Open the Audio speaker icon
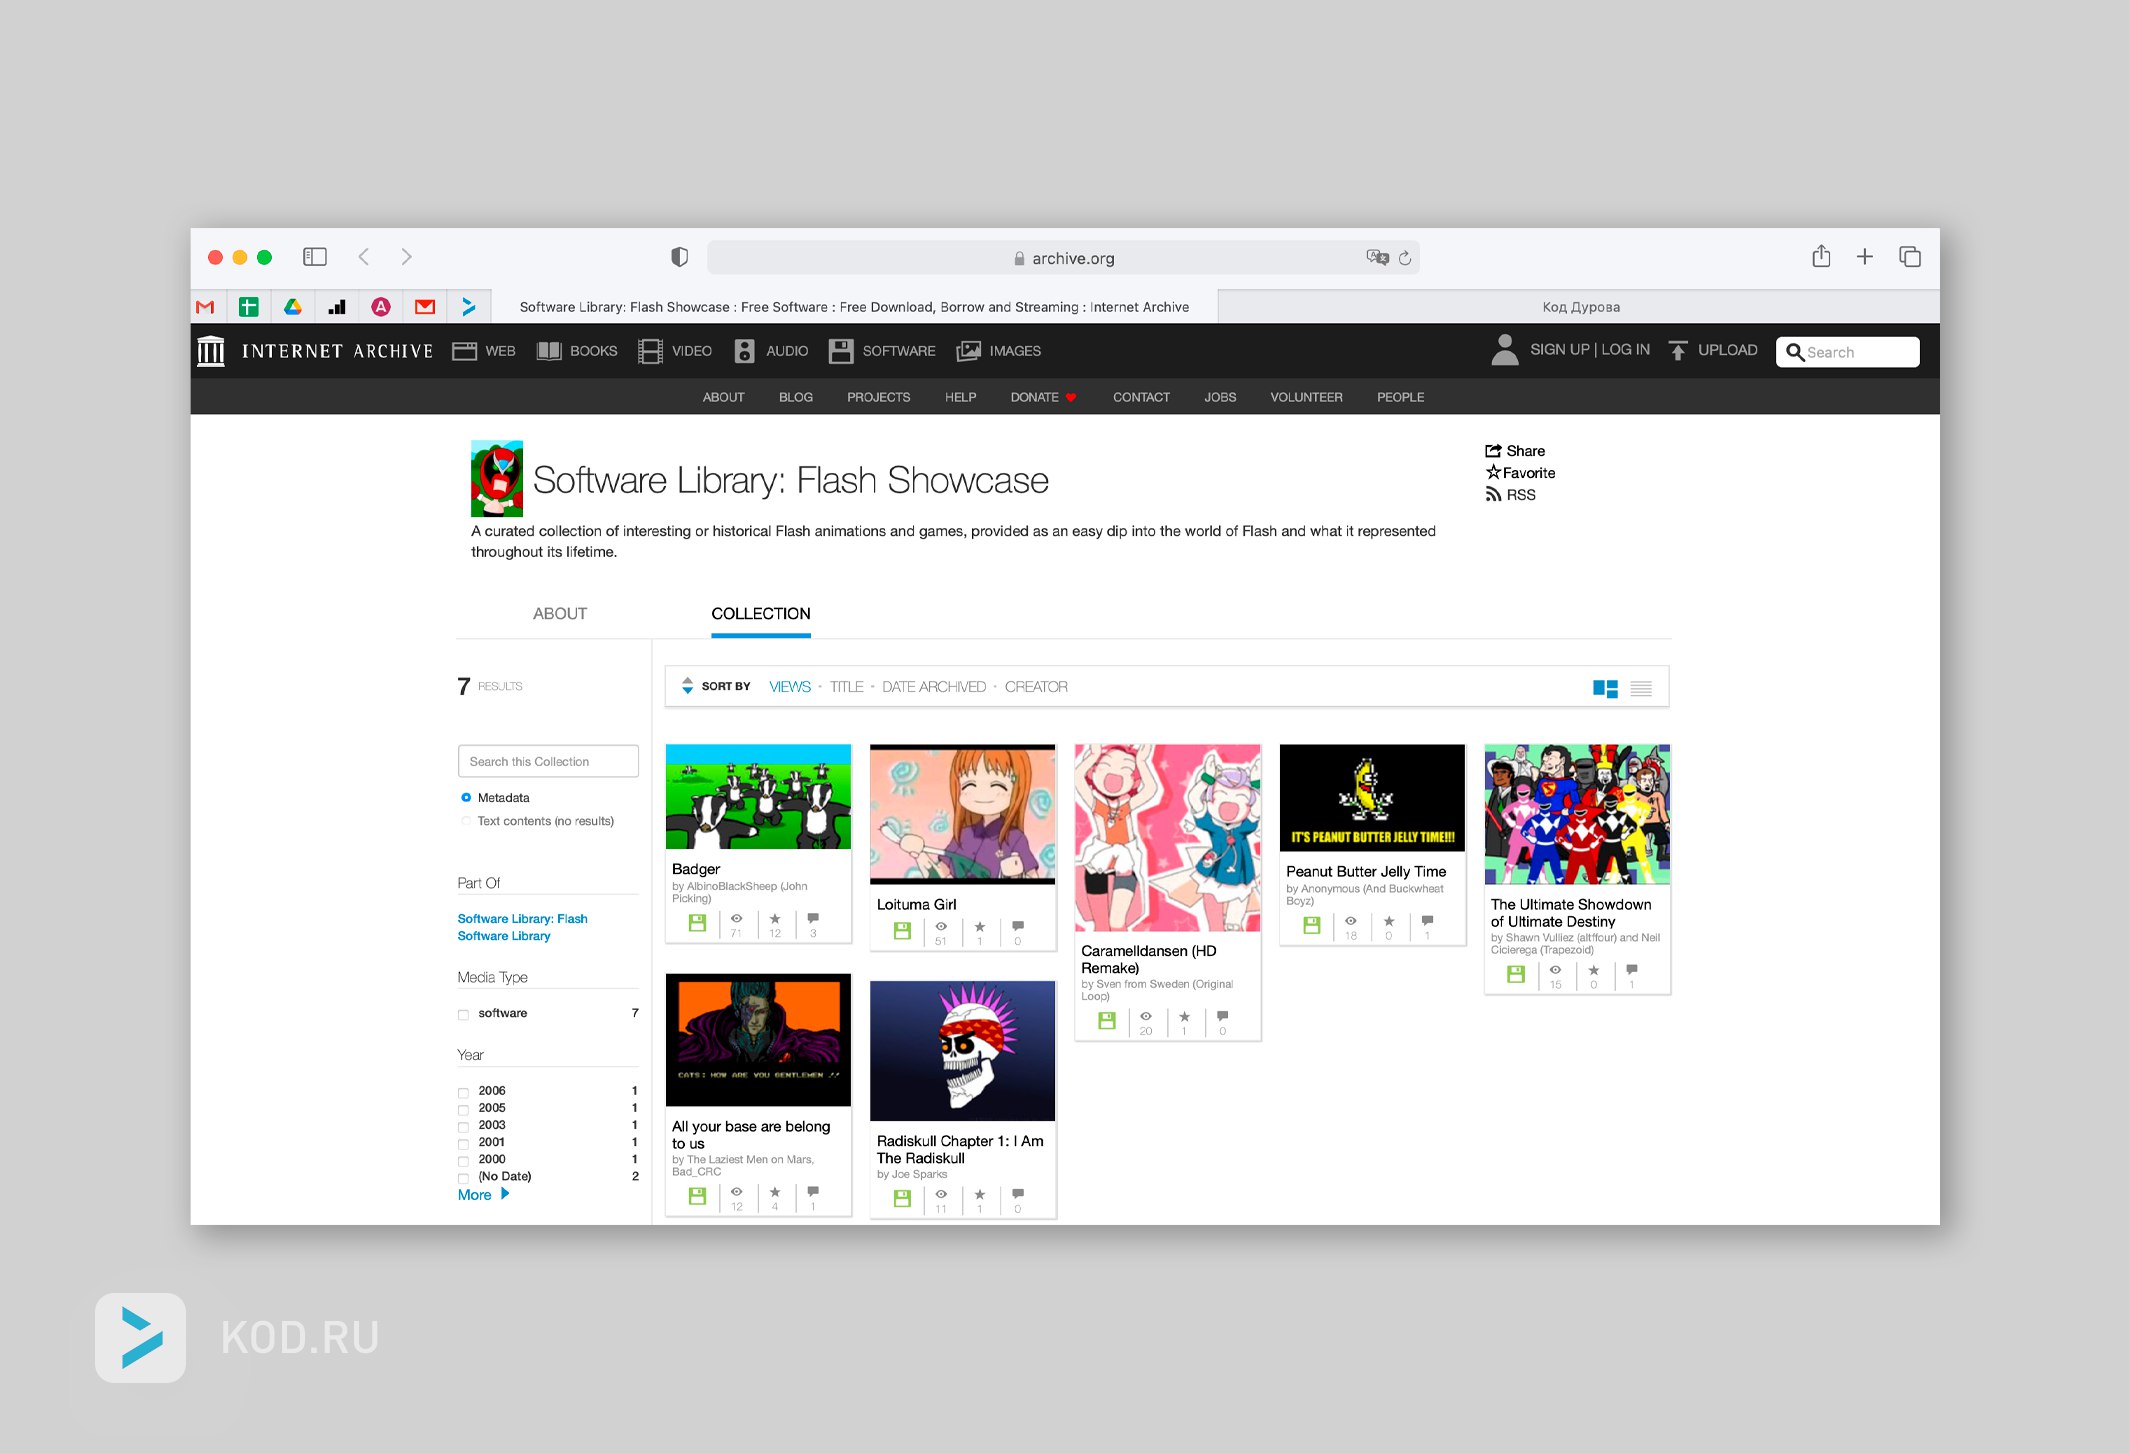2129x1453 pixels. tap(744, 351)
